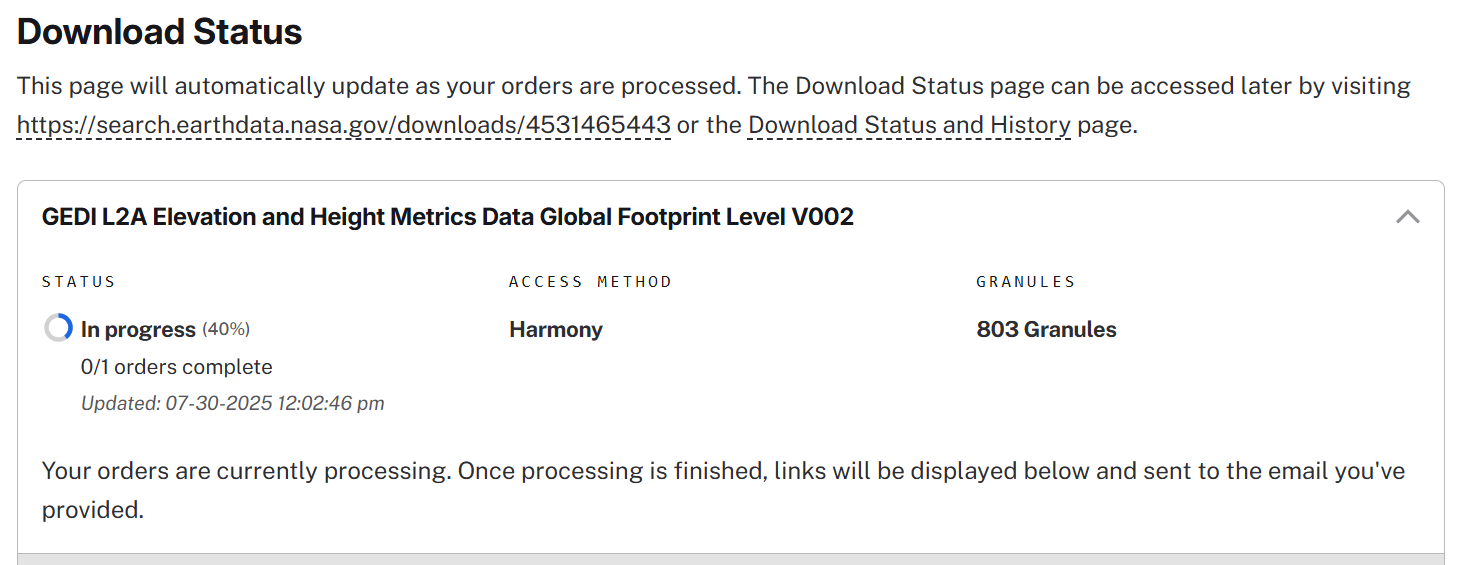Click the "Download Status" page heading

point(160,32)
